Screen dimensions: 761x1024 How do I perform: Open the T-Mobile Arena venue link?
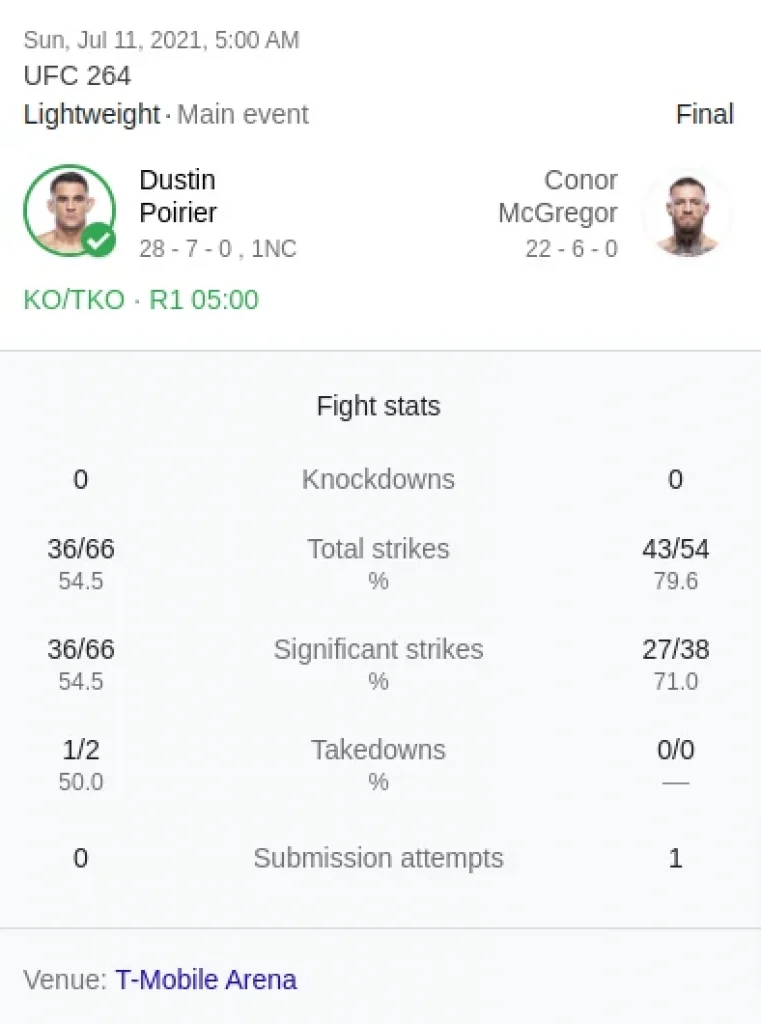click(x=206, y=980)
